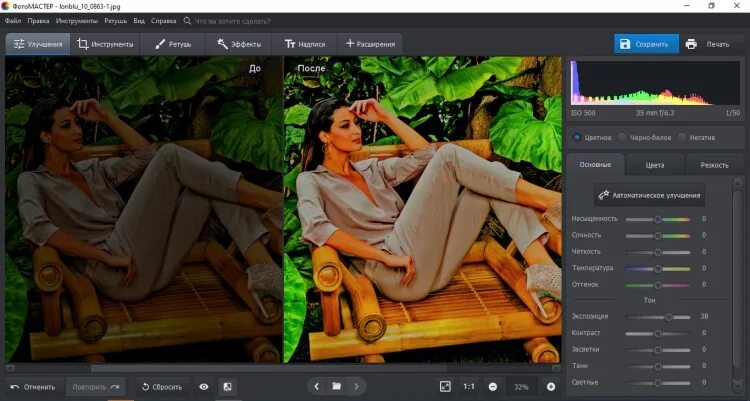Viewport: 750px width, 401px height.
Task: Open the Улучшения tab
Action: 38,44
